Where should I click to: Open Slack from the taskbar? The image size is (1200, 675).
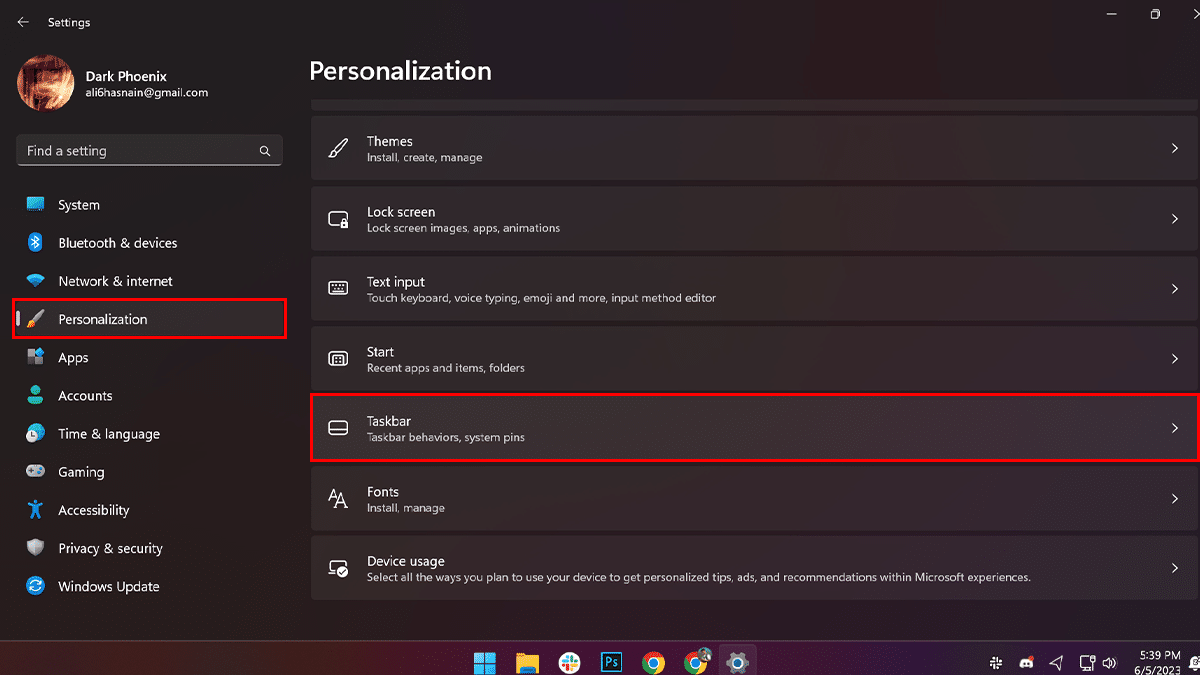point(569,662)
